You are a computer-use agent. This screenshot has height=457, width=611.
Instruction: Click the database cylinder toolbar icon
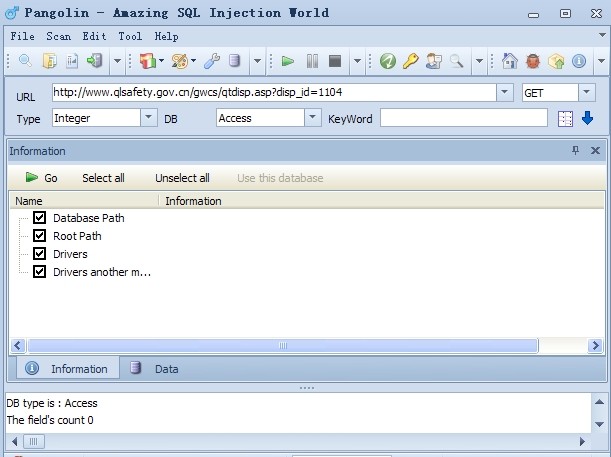point(235,61)
